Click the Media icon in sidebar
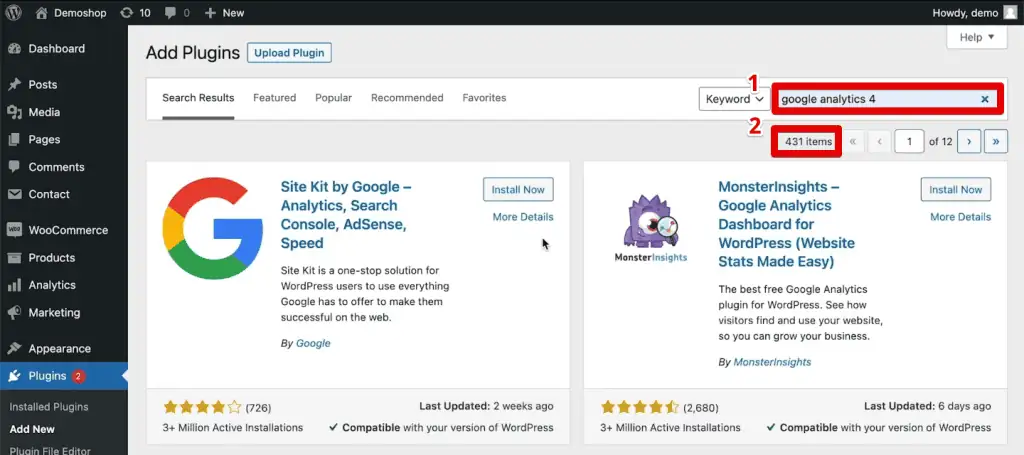This screenshot has width=1024, height=455. click(x=14, y=112)
